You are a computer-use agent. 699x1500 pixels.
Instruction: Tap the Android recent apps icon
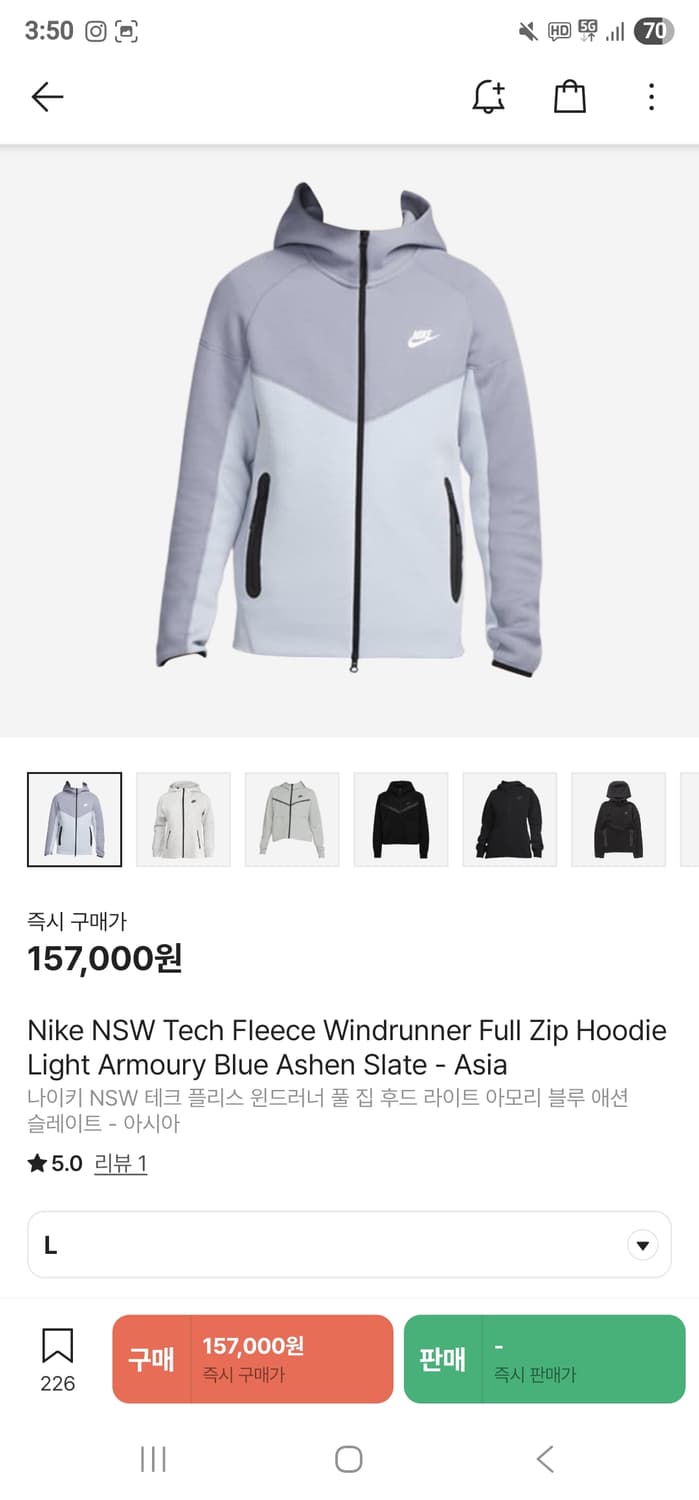(153, 1459)
